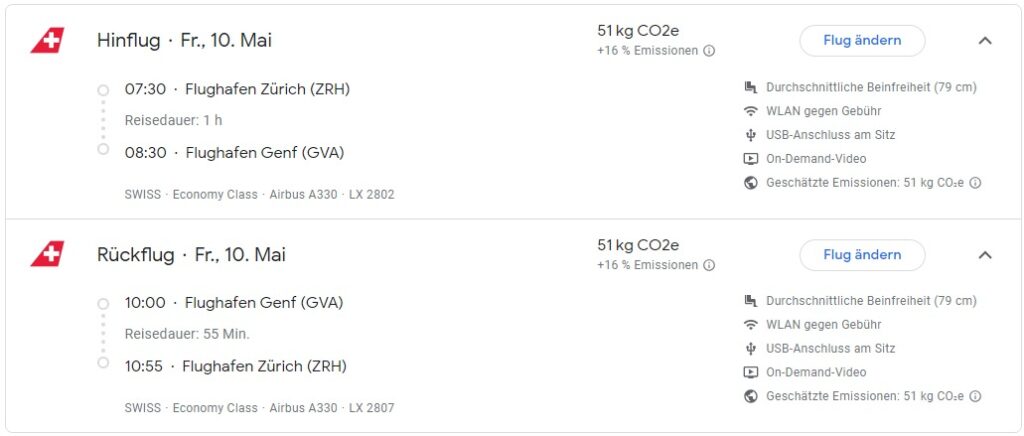The height and width of the screenshot is (436, 1024).
Task: Click the WLAN wifi icon in Hinflug details
Action: (751, 111)
